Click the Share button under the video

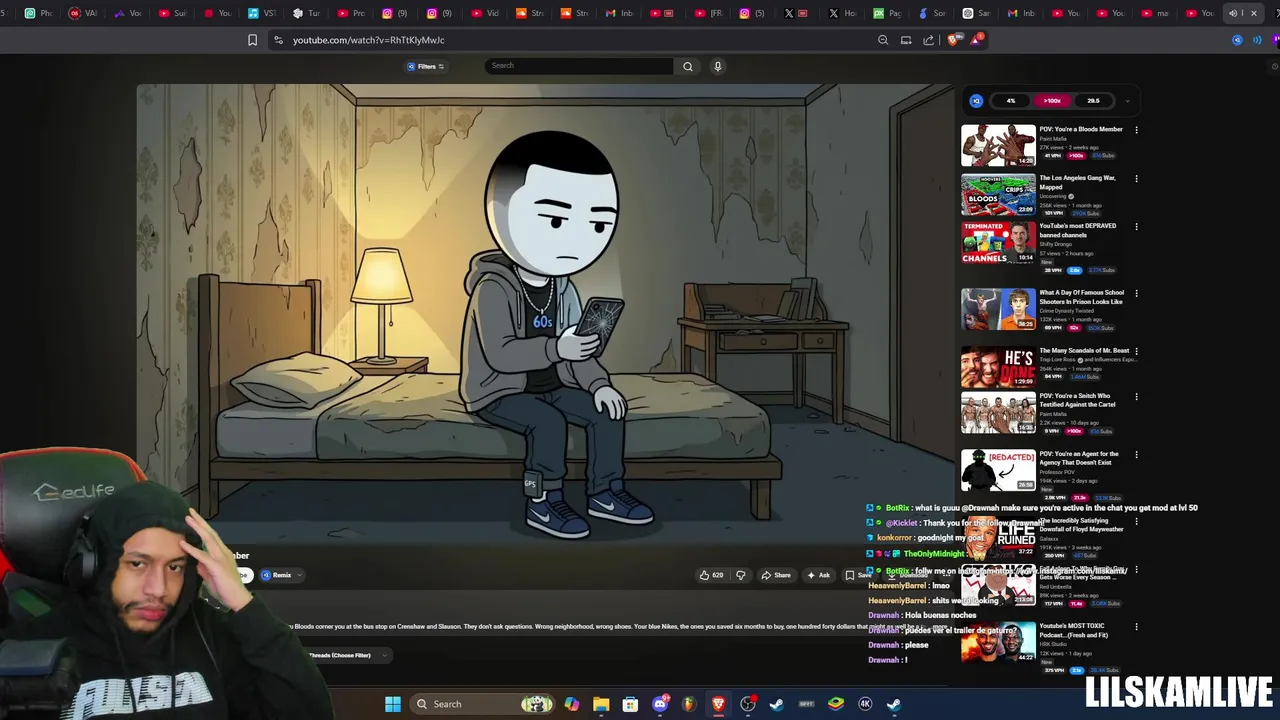click(x=776, y=575)
